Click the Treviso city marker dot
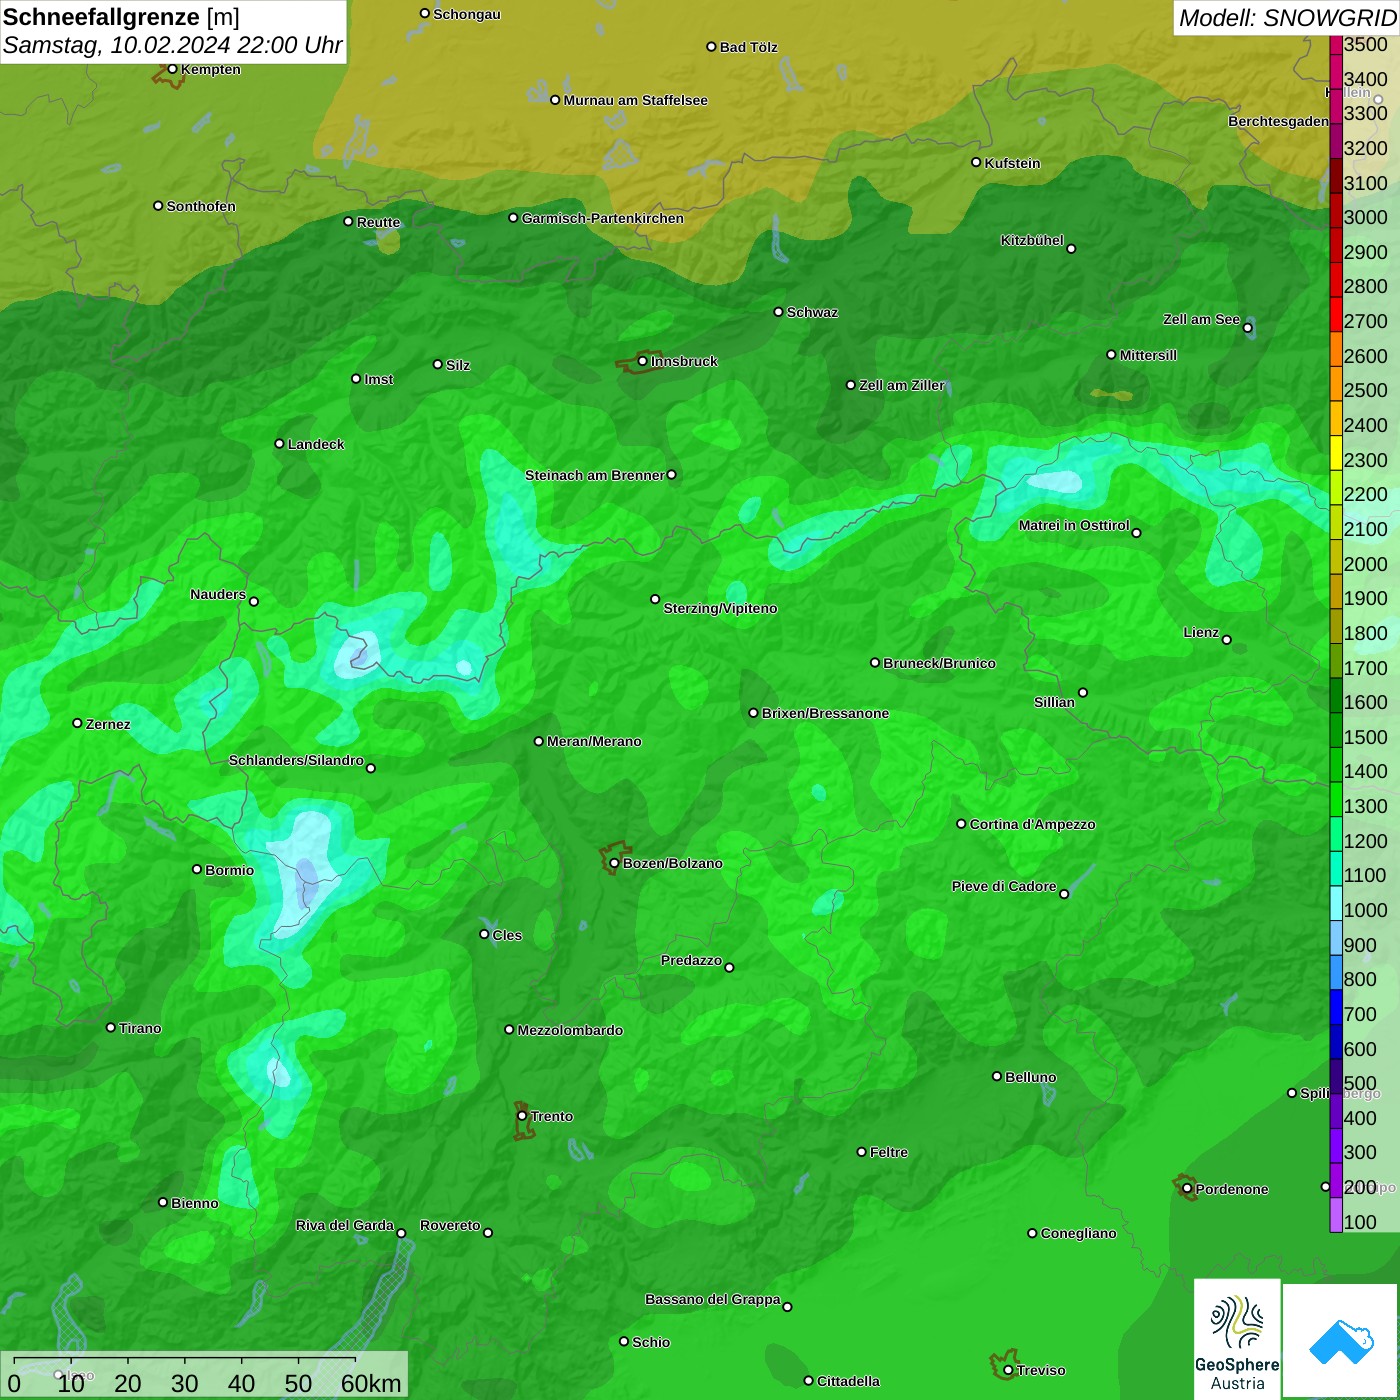Viewport: 1400px width, 1400px height. [x=1008, y=1370]
